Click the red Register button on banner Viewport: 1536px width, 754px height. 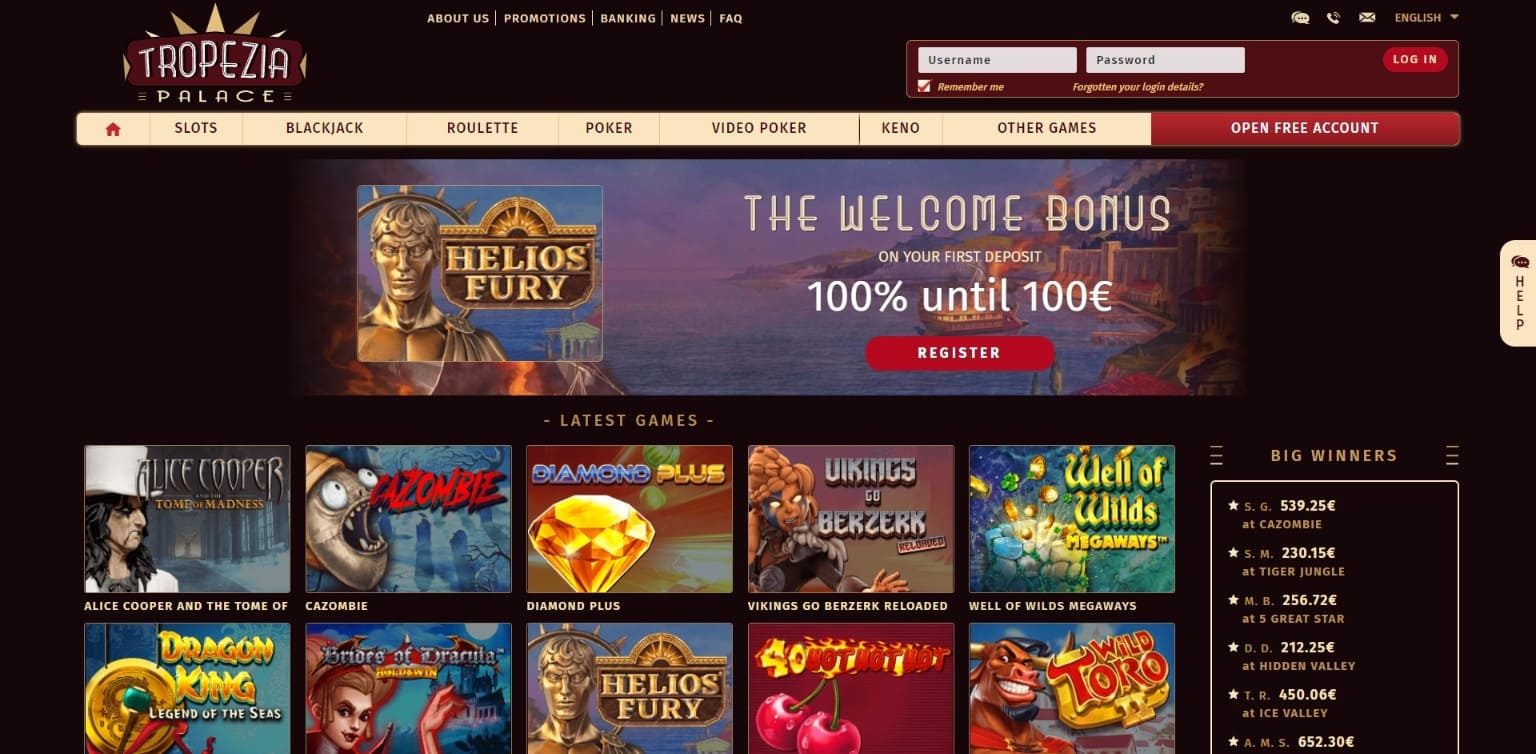[x=959, y=353]
